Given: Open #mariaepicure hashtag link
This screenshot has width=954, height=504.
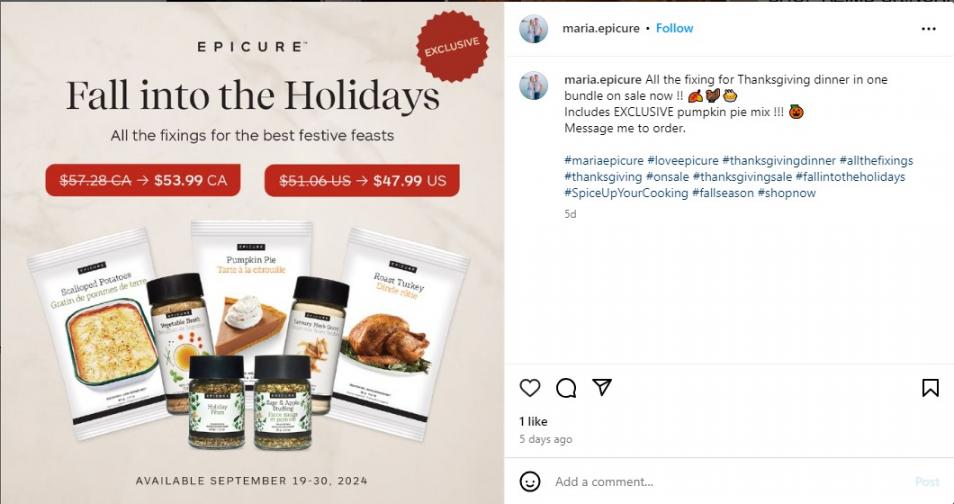Looking at the screenshot, I should [x=604, y=161].
